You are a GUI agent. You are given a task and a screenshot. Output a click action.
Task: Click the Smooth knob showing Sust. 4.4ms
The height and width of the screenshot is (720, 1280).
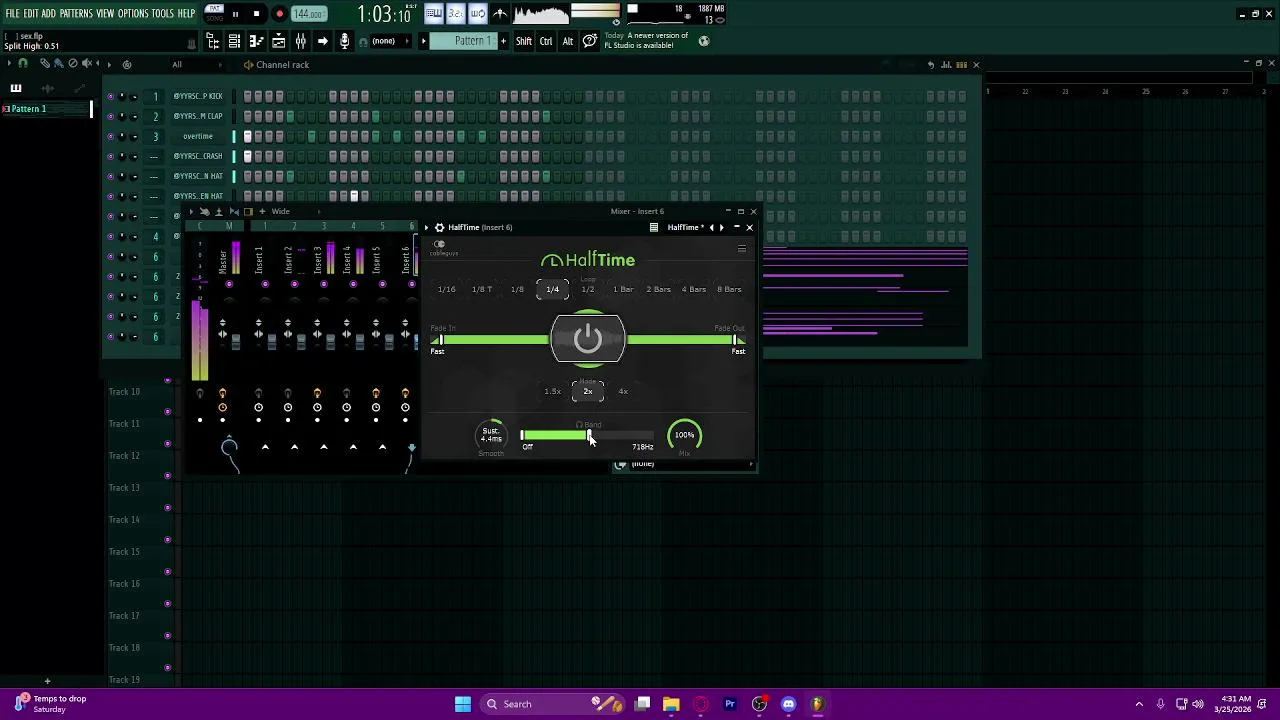[x=491, y=435]
